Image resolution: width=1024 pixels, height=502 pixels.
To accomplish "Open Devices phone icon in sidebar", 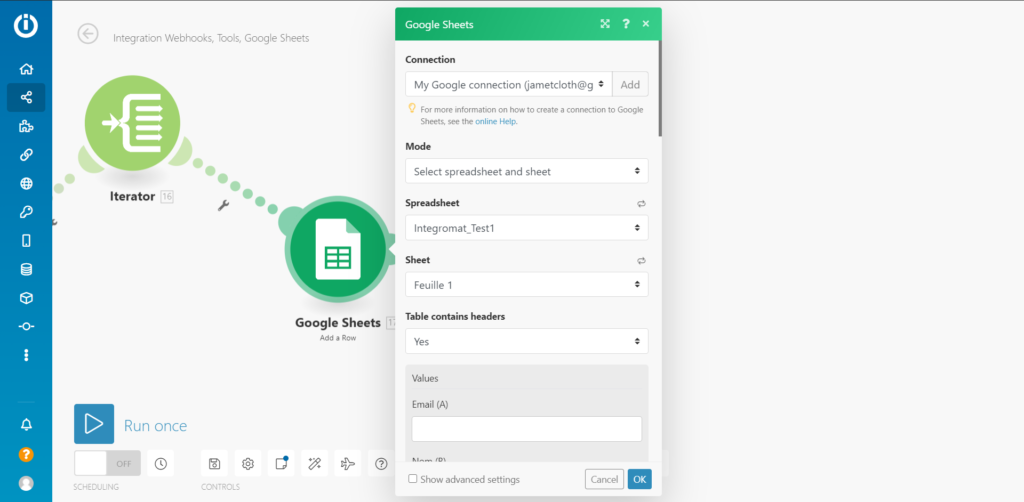I will [x=26, y=241].
